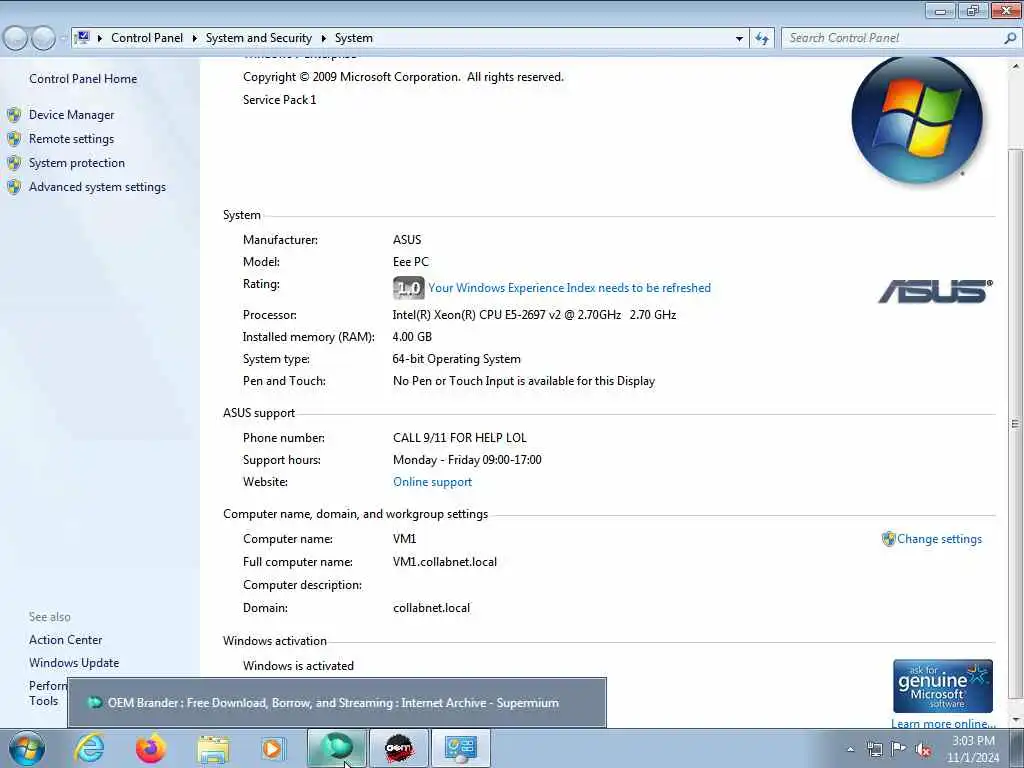
Task: Open the Windows Start menu
Action: 27,748
